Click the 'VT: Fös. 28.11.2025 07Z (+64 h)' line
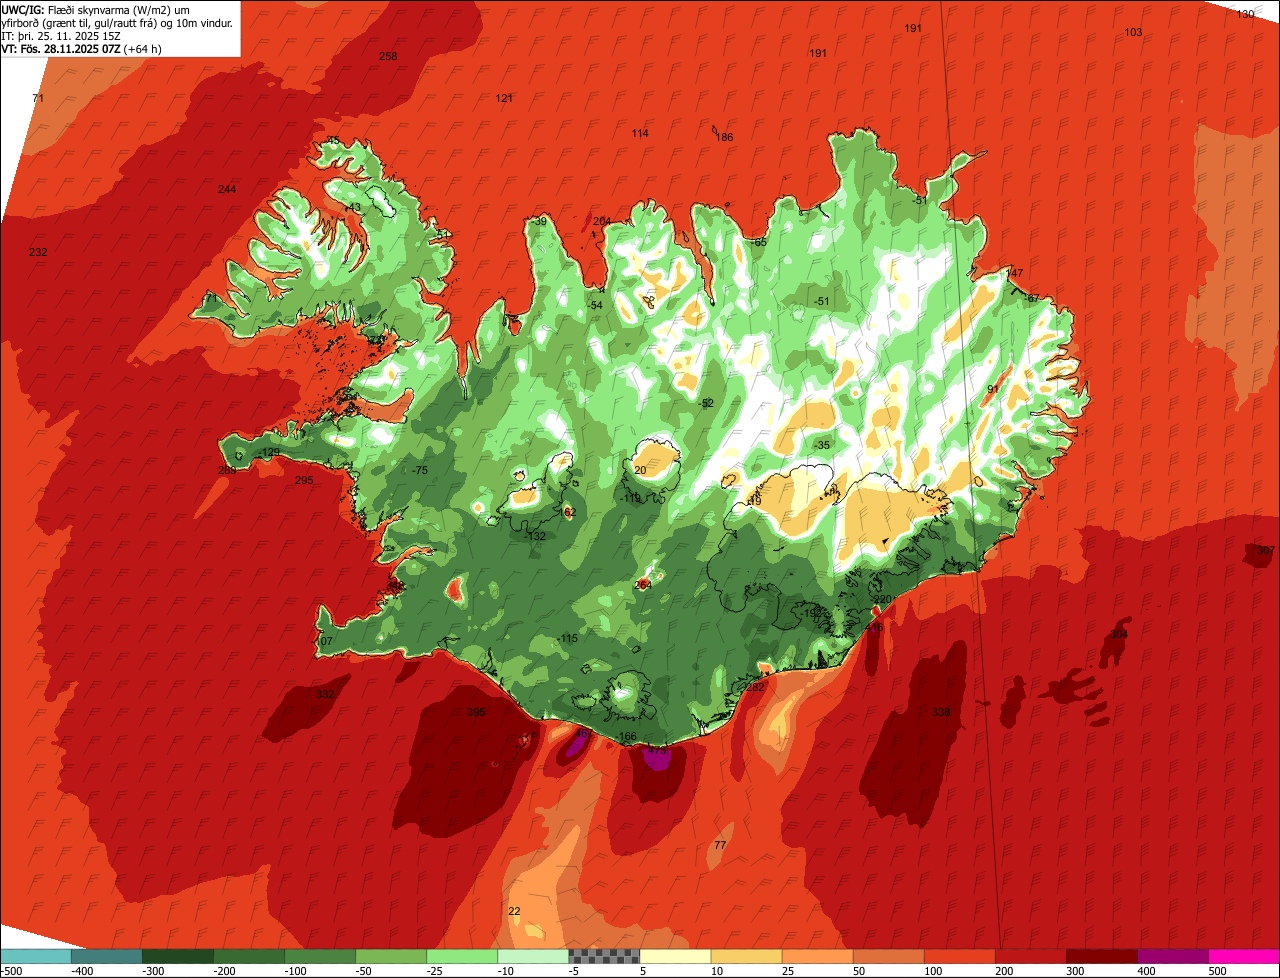 click(x=82, y=48)
